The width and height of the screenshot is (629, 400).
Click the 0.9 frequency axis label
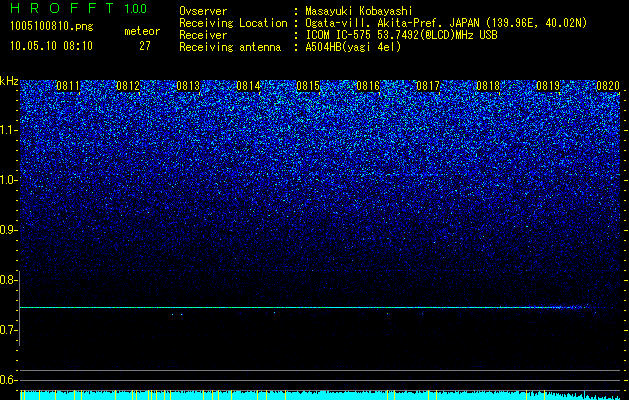pos(9,230)
